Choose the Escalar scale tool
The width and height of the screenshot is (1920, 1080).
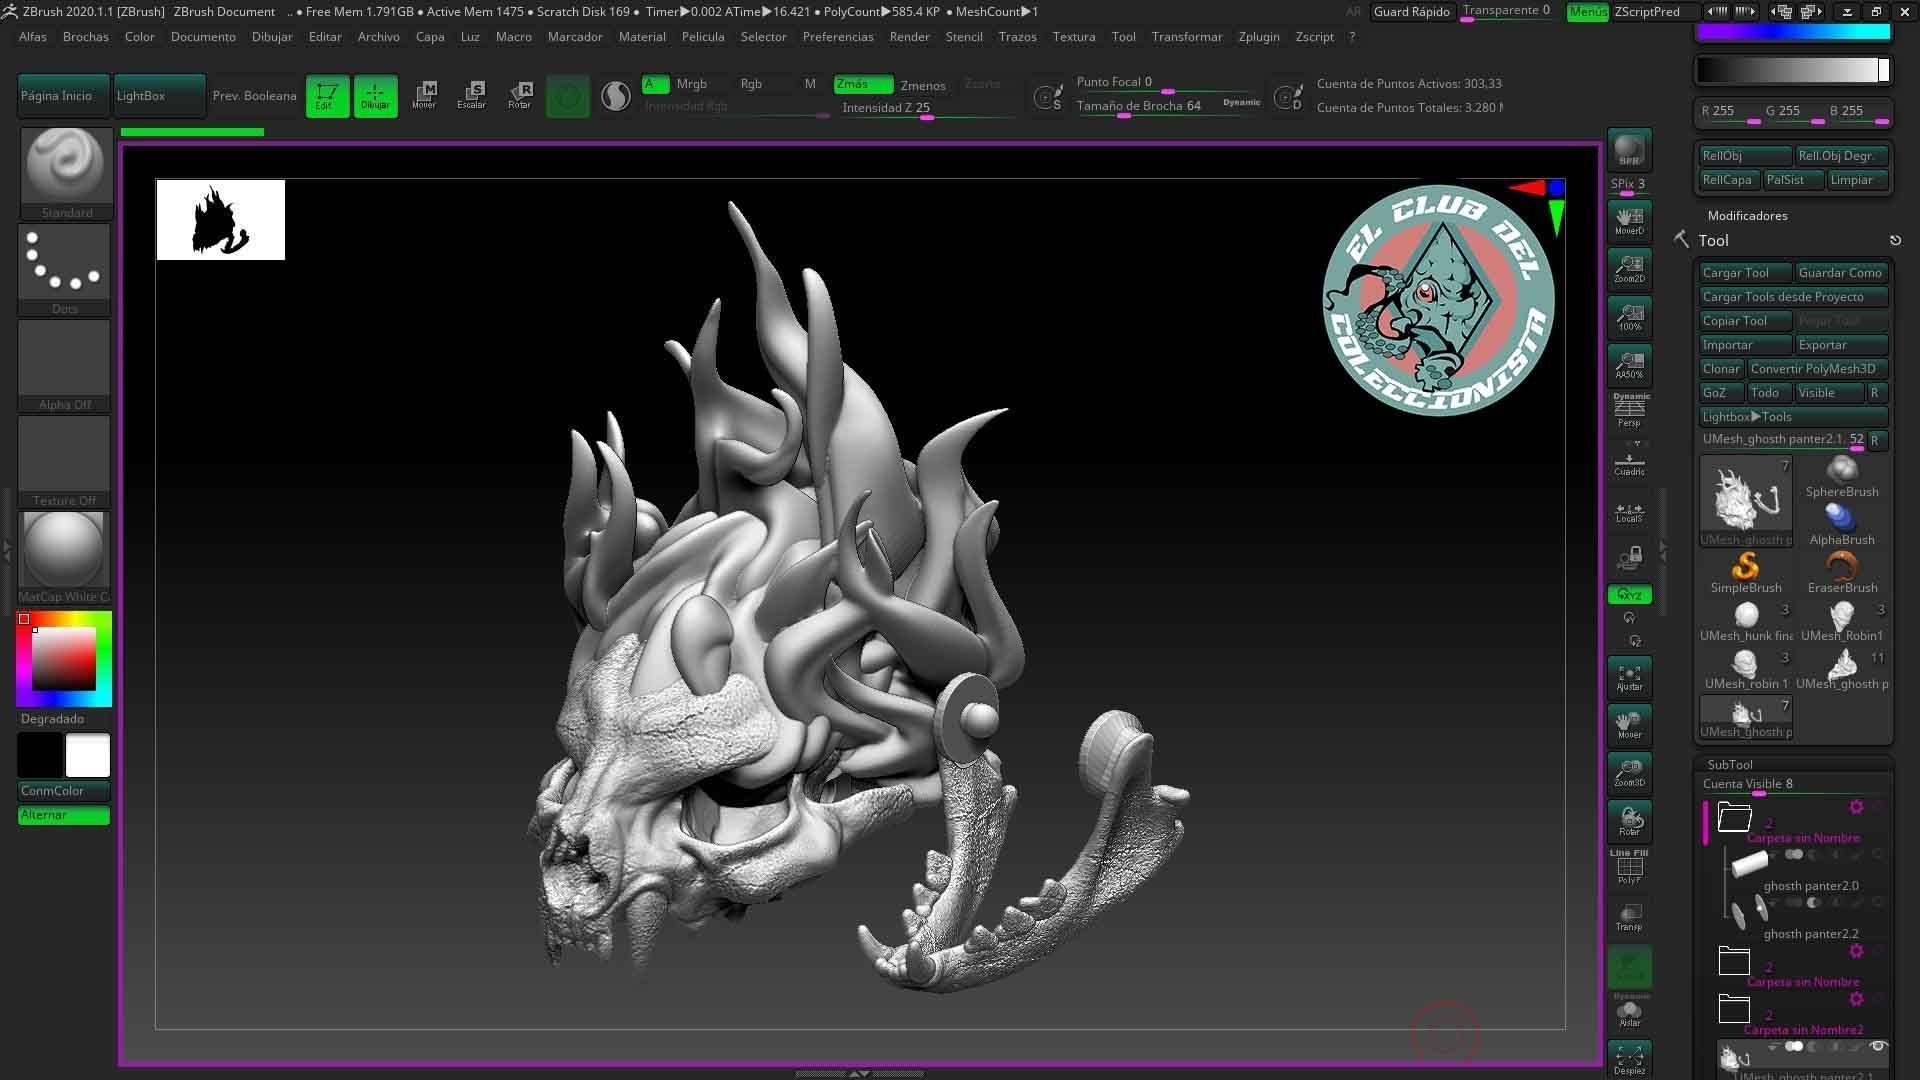[472, 96]
